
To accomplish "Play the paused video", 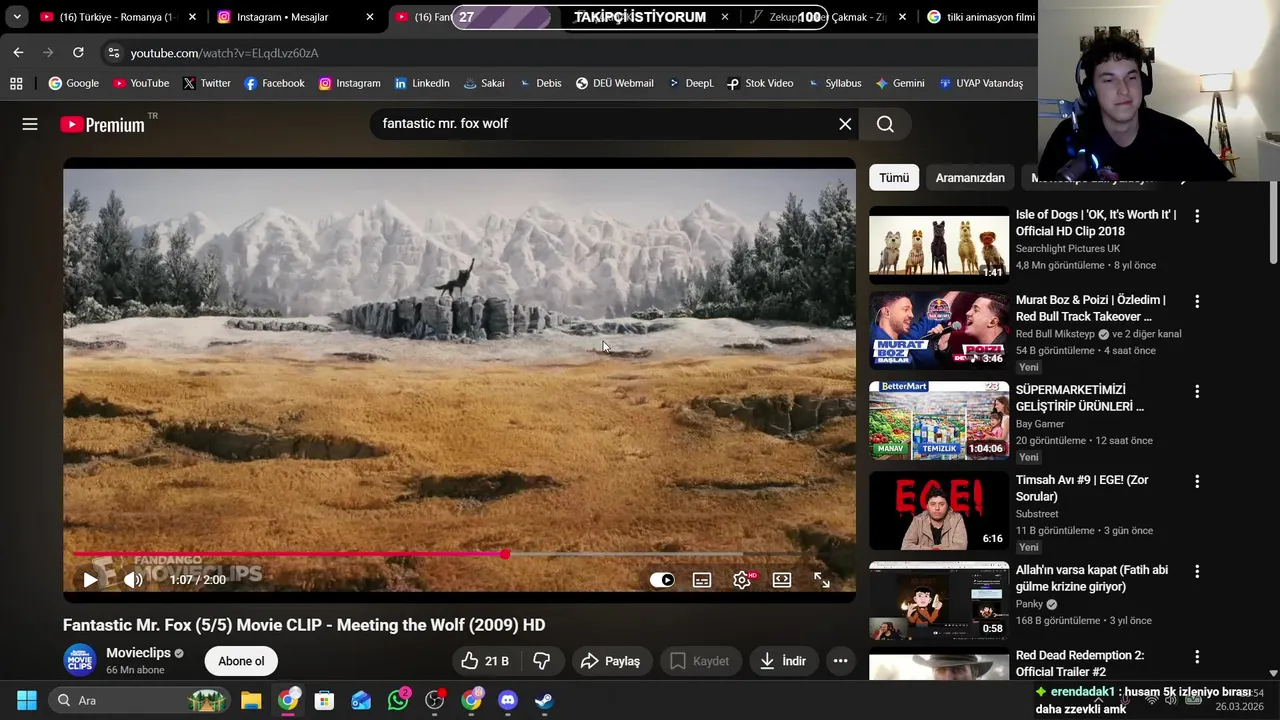I will 90,580.
